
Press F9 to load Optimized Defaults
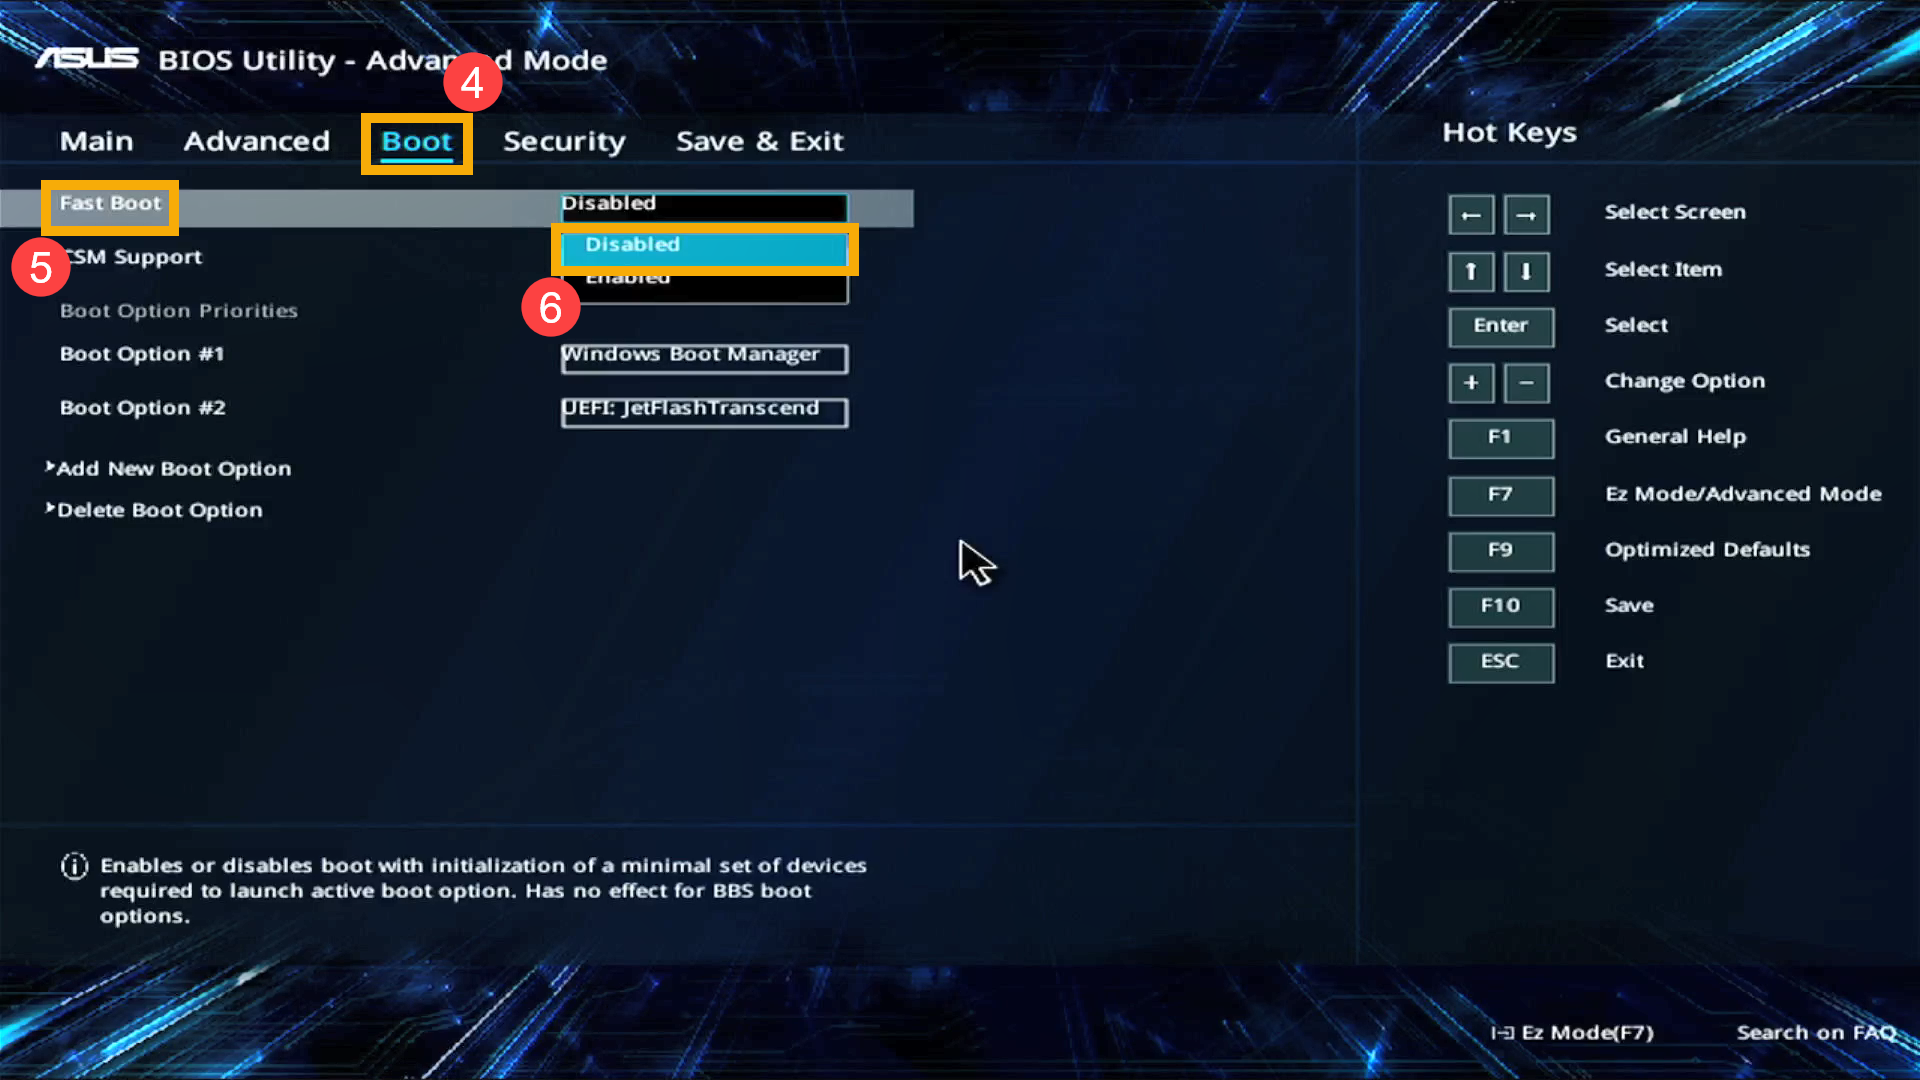click(x=1499, y=550)
